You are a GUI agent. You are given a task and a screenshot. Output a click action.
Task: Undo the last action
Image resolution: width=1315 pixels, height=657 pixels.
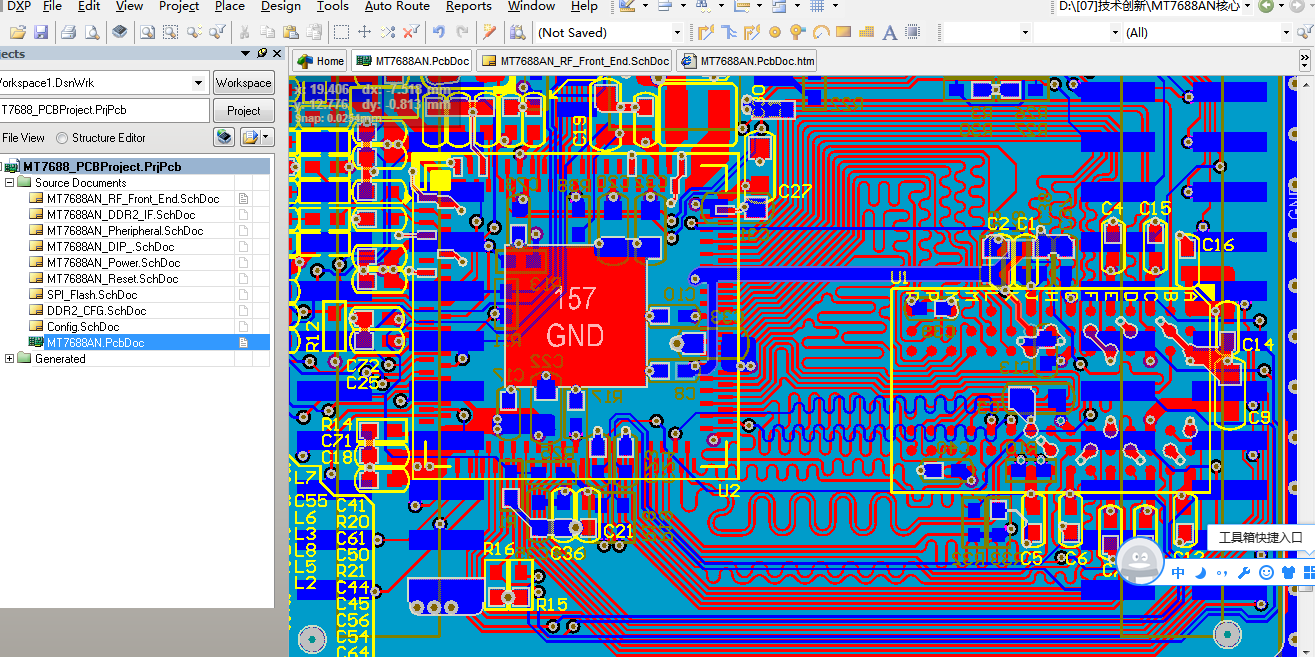coord(437,33)
